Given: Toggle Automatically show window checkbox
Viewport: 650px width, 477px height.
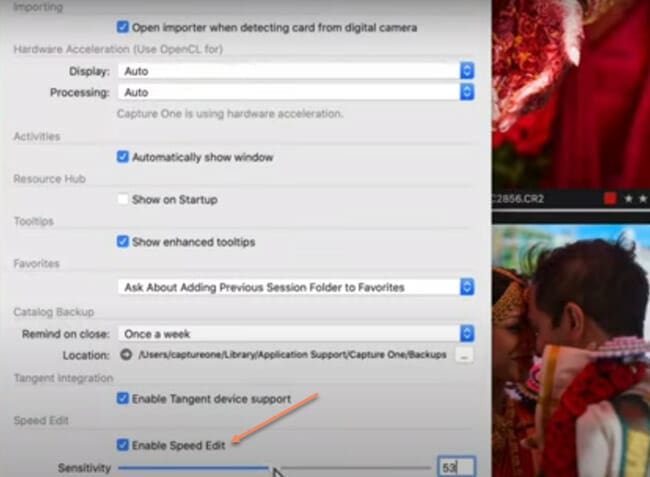Looking at the screenshot, I should (123, 157).
